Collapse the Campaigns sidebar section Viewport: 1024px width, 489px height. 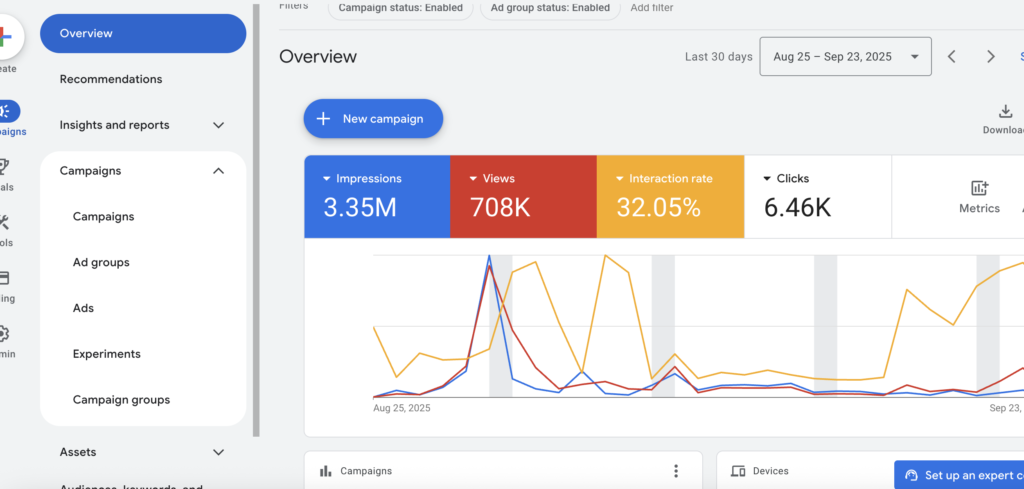(x=219, y=171)
